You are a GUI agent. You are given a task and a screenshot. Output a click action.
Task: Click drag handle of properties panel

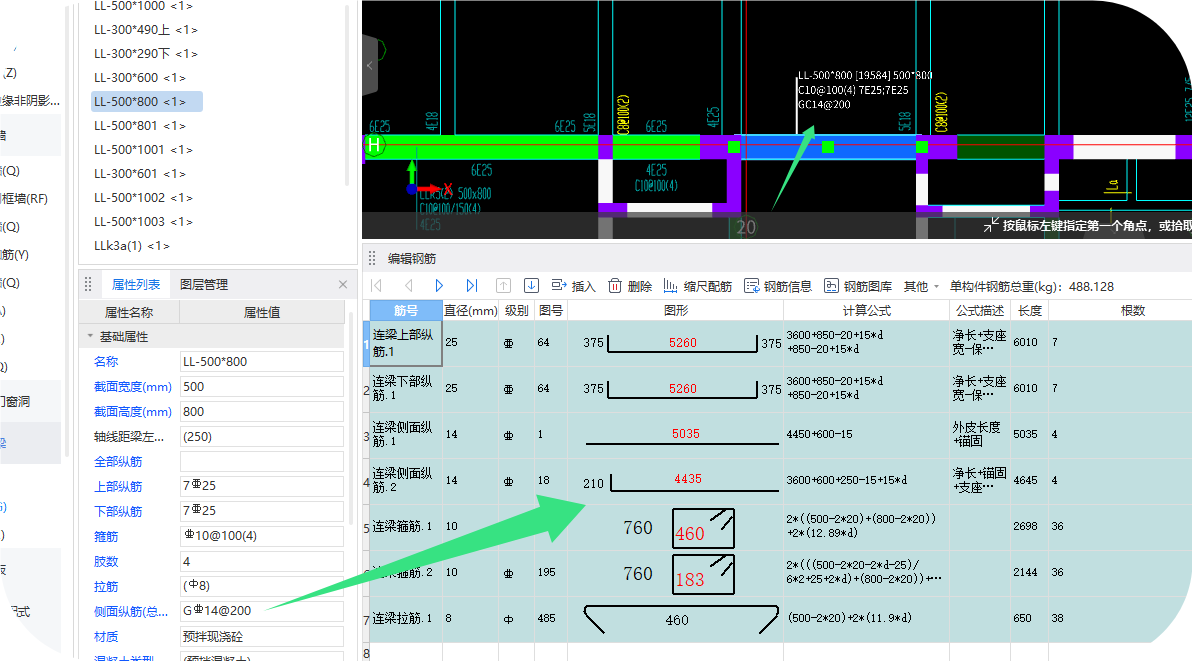tap(88, 284)
